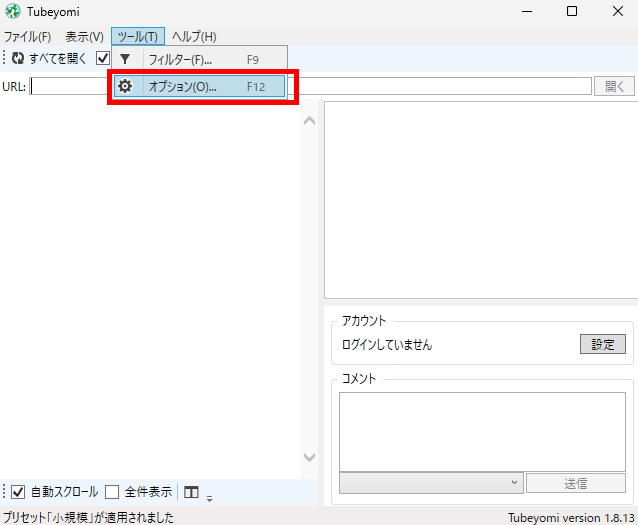
Task: Click the 開く button beside URL field
Action: coord(614,86)
